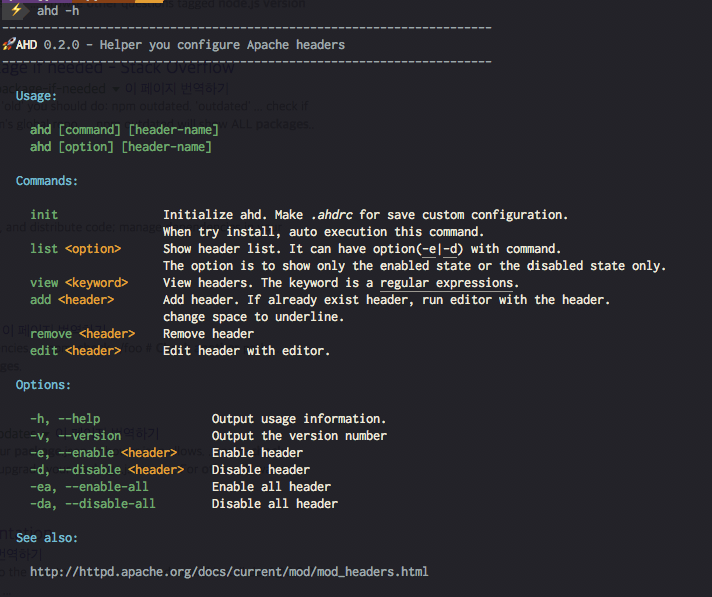
Task: Click the lightning bolt prompt icon
Action: click(x=16, y=10)
